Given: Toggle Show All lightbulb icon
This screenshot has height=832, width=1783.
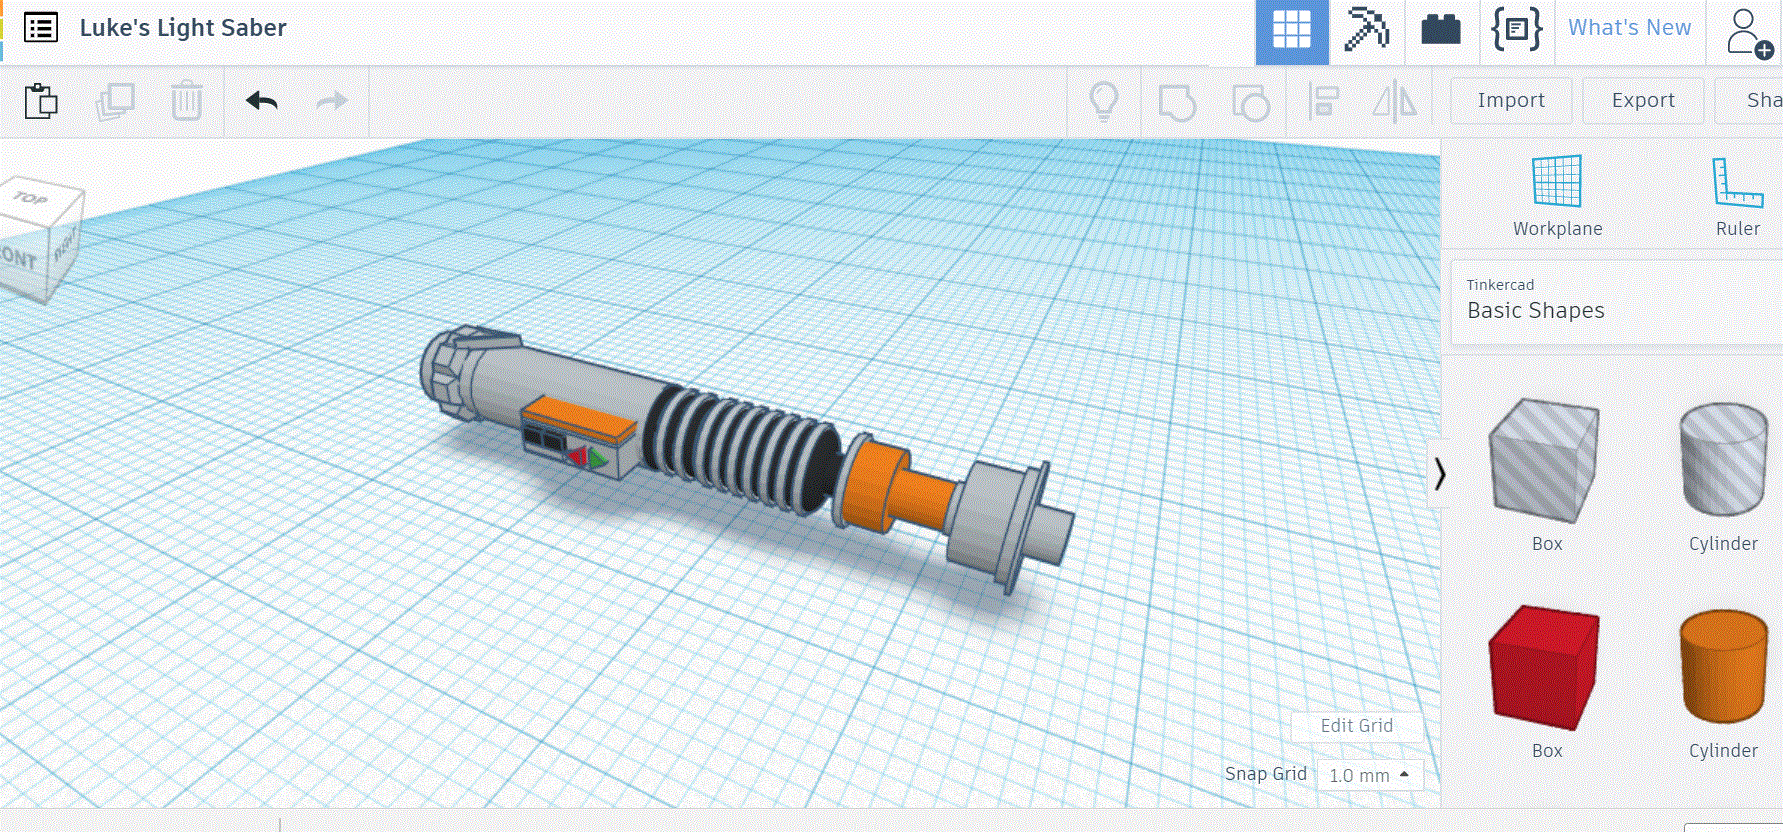Looking at the screenshot, I should click(1104, 101).
